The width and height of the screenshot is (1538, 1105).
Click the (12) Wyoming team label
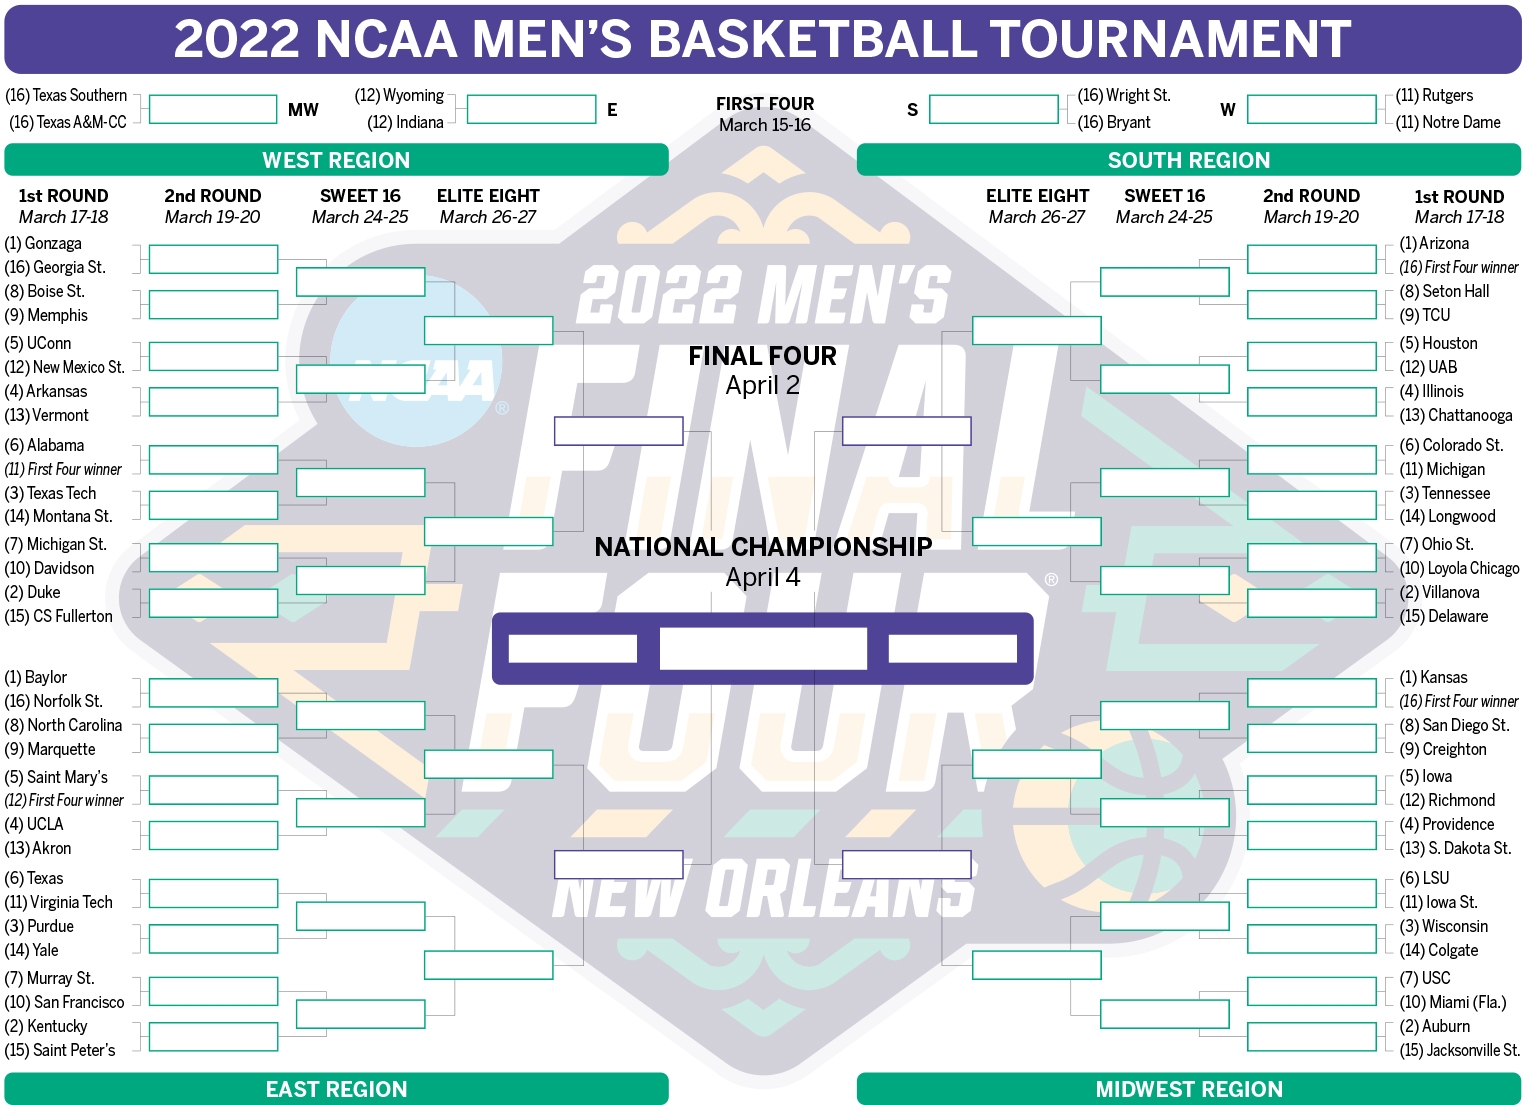point(399,95)
